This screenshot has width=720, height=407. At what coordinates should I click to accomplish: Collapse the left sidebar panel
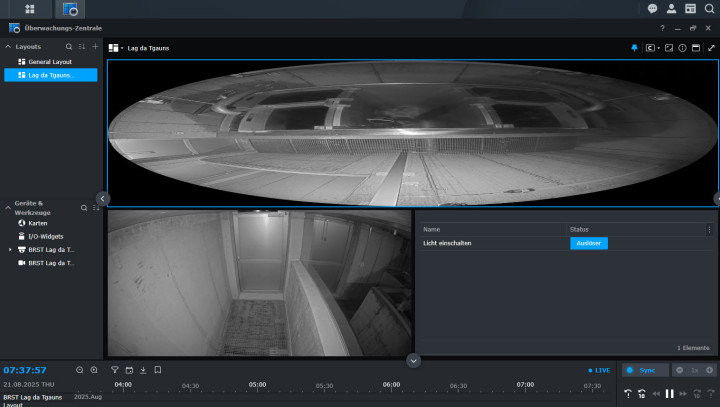click(x=103, y=199)
